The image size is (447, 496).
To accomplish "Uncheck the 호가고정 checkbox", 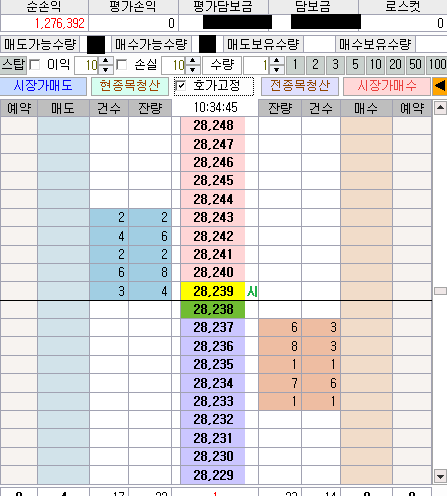I will [180, 86].
